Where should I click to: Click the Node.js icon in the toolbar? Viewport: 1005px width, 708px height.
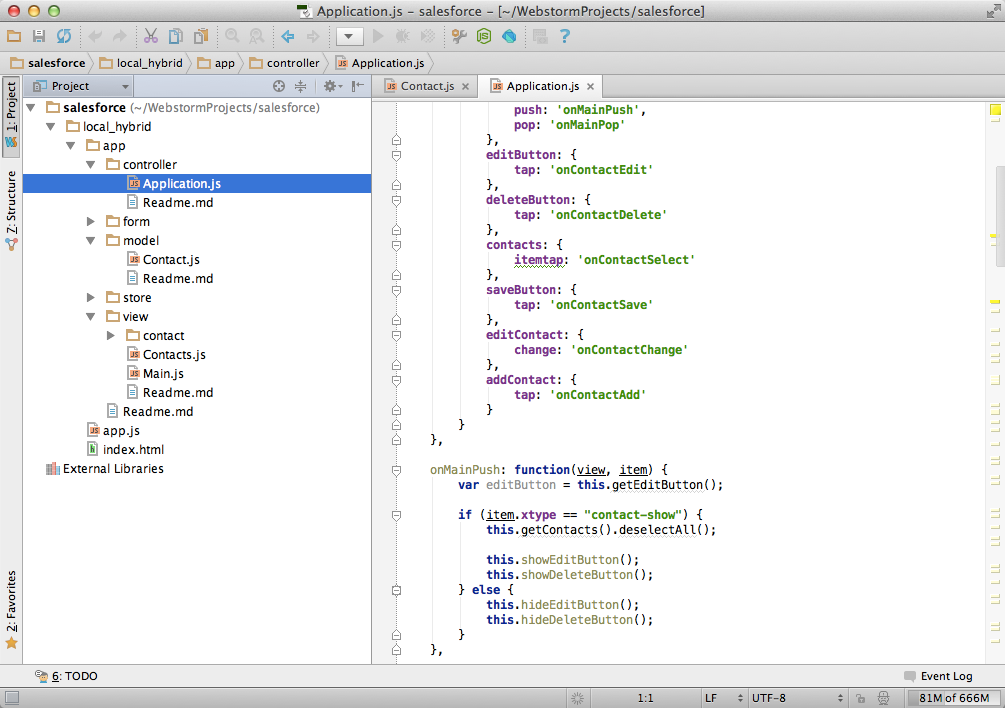click(x=484, y=36)
